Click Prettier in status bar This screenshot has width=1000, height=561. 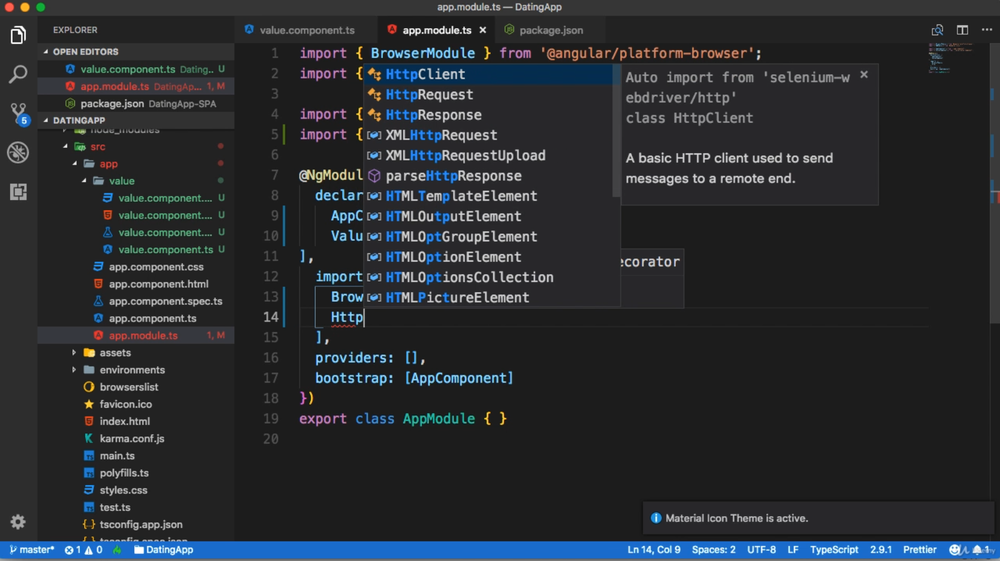pyautogui.click(x=920, y=550)
